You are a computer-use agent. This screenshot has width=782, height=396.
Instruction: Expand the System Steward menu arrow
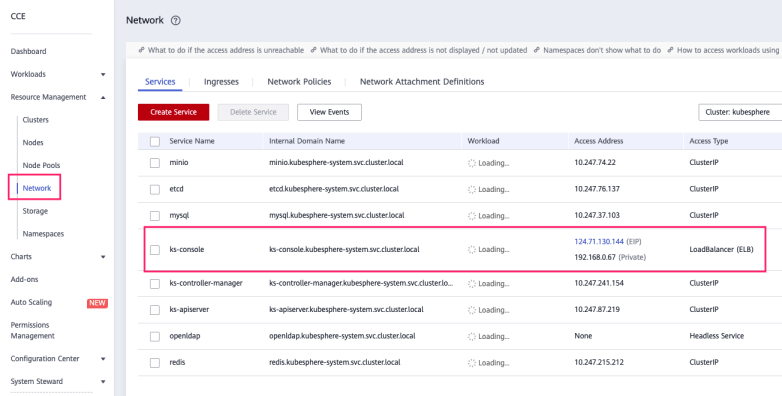pyautogui.click(x=103, y=382)
